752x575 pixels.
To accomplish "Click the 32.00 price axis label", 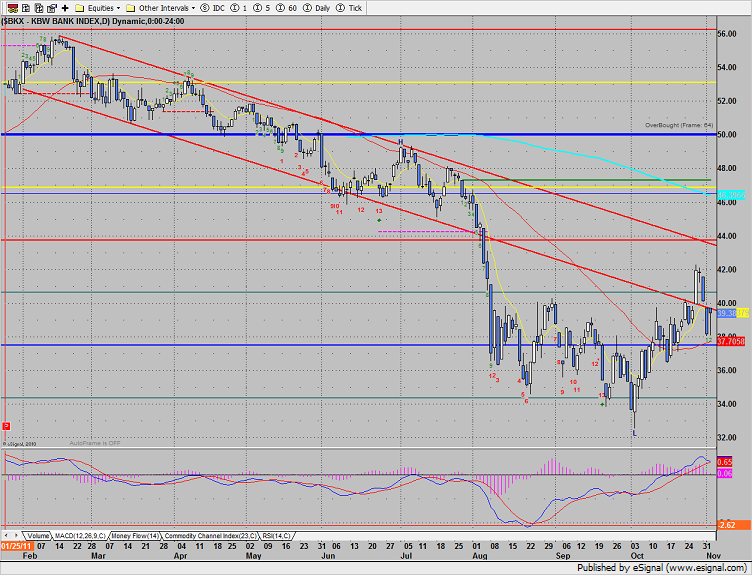I will click(727, 437).
